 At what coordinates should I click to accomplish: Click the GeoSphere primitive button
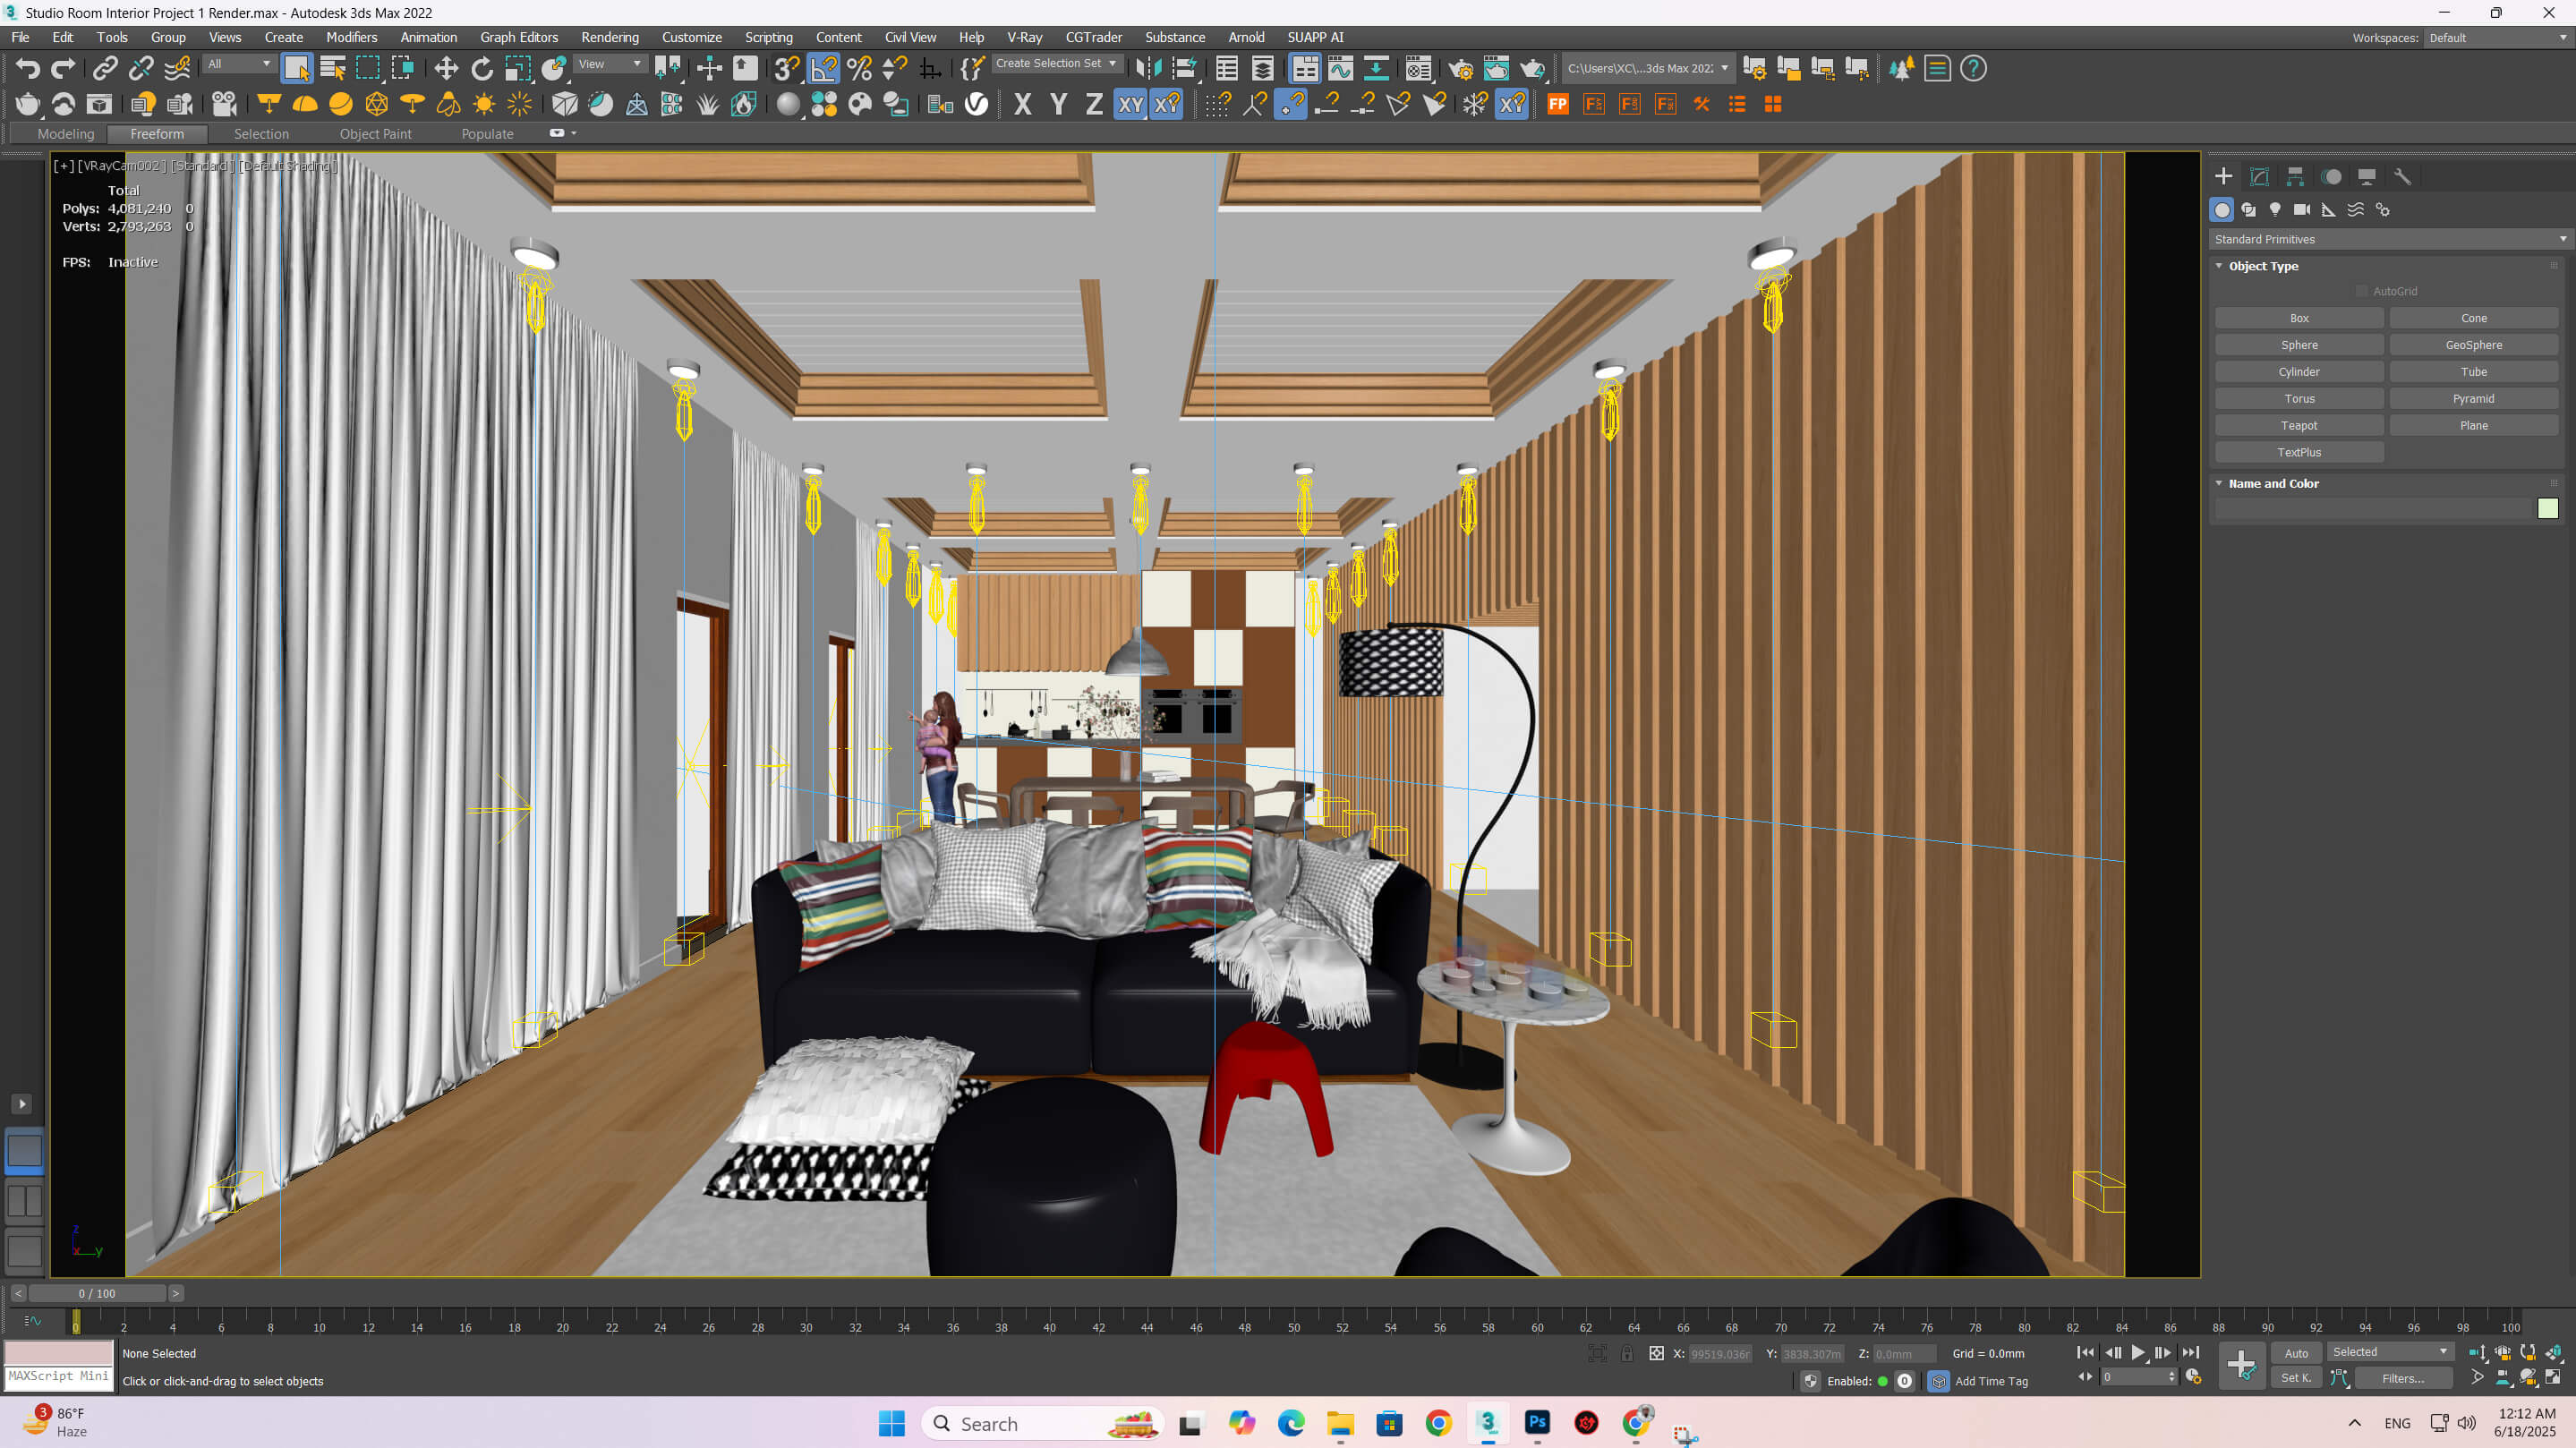pyautogui.click(x=2473, y=345)
